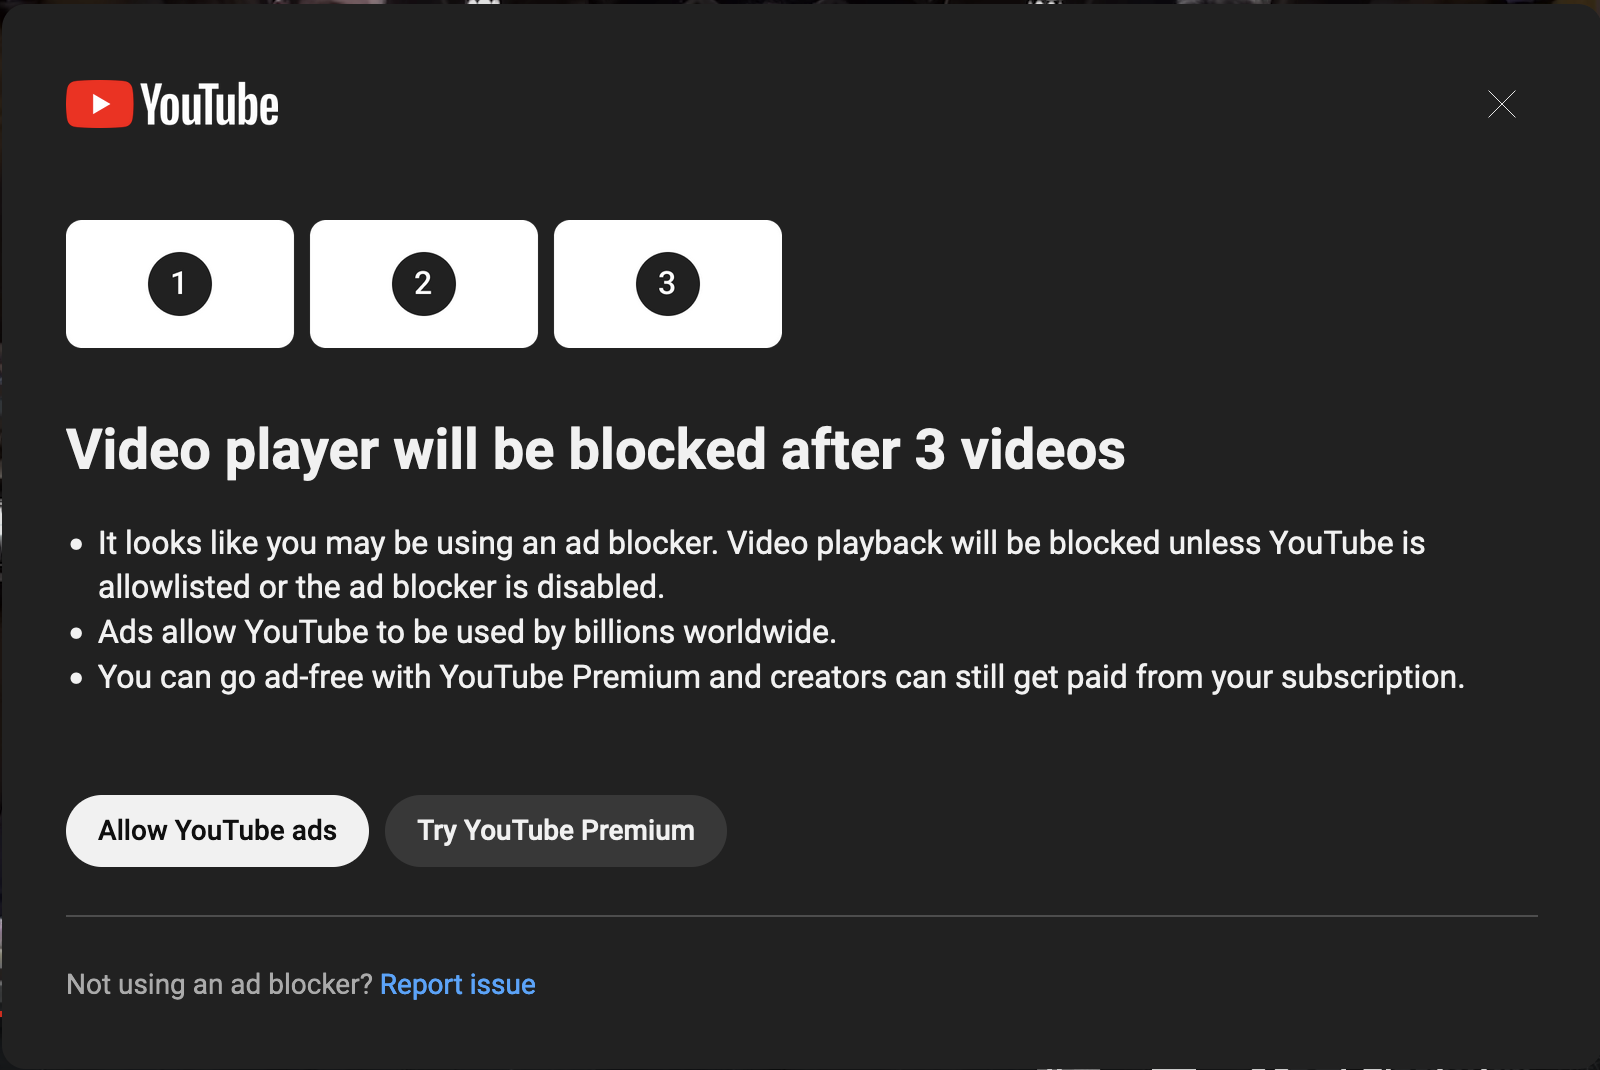Click the YouTube wordmark text

[210, 105]
